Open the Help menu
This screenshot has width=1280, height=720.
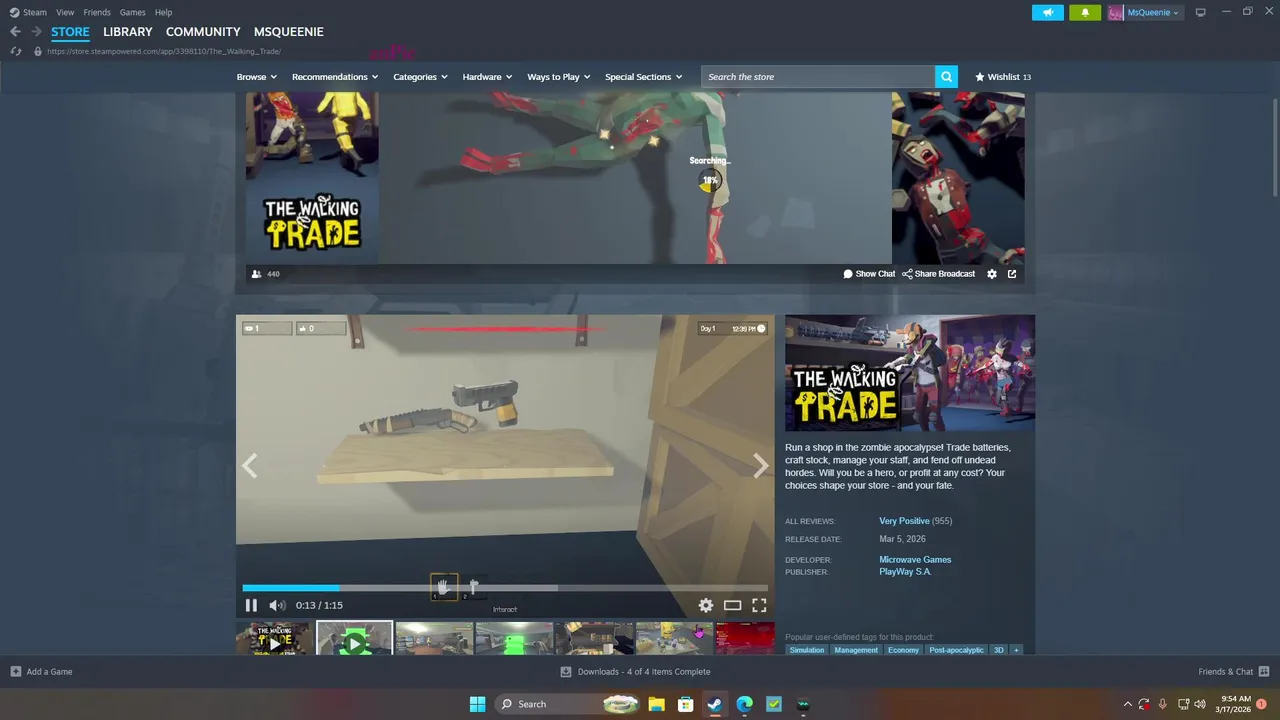click(163, 12)
